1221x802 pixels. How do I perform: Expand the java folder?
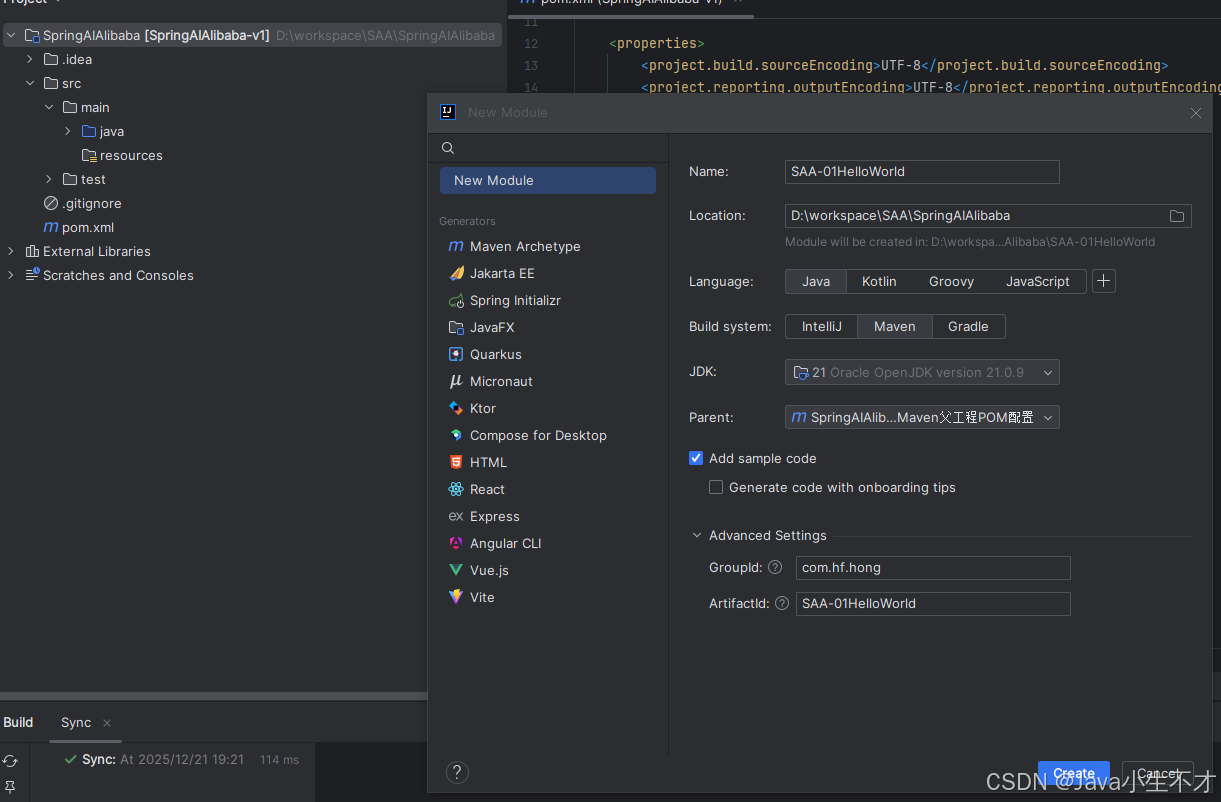(x=68, y=131)
